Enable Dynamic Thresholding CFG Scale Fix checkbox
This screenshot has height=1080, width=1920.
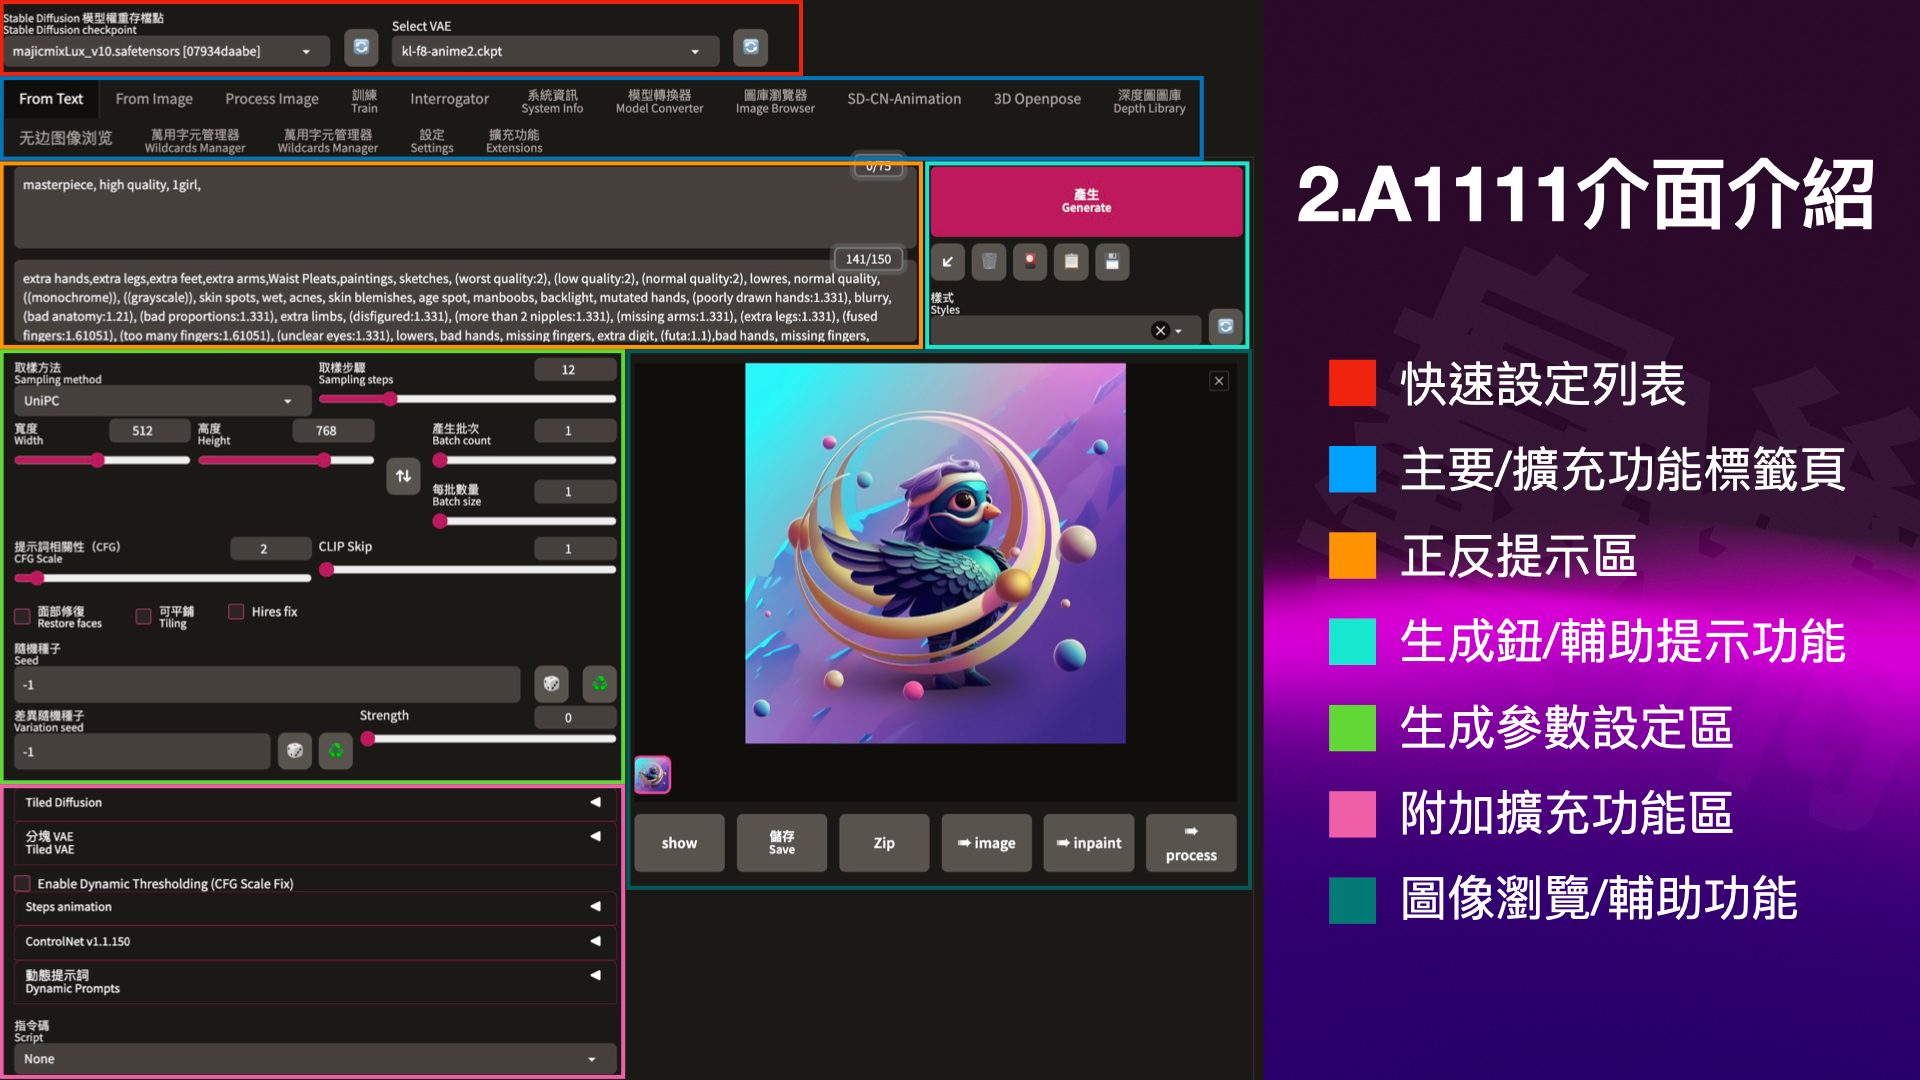[x=22, y=884]
